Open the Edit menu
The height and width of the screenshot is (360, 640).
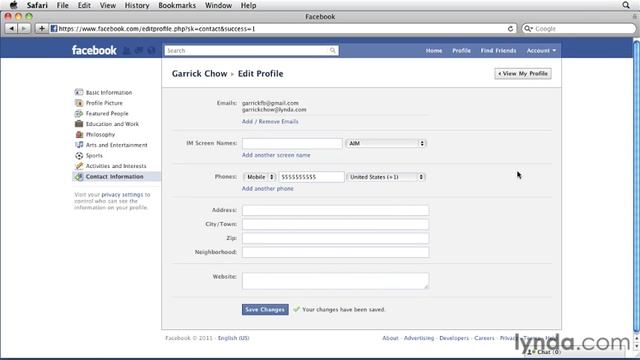coord(84,5)
